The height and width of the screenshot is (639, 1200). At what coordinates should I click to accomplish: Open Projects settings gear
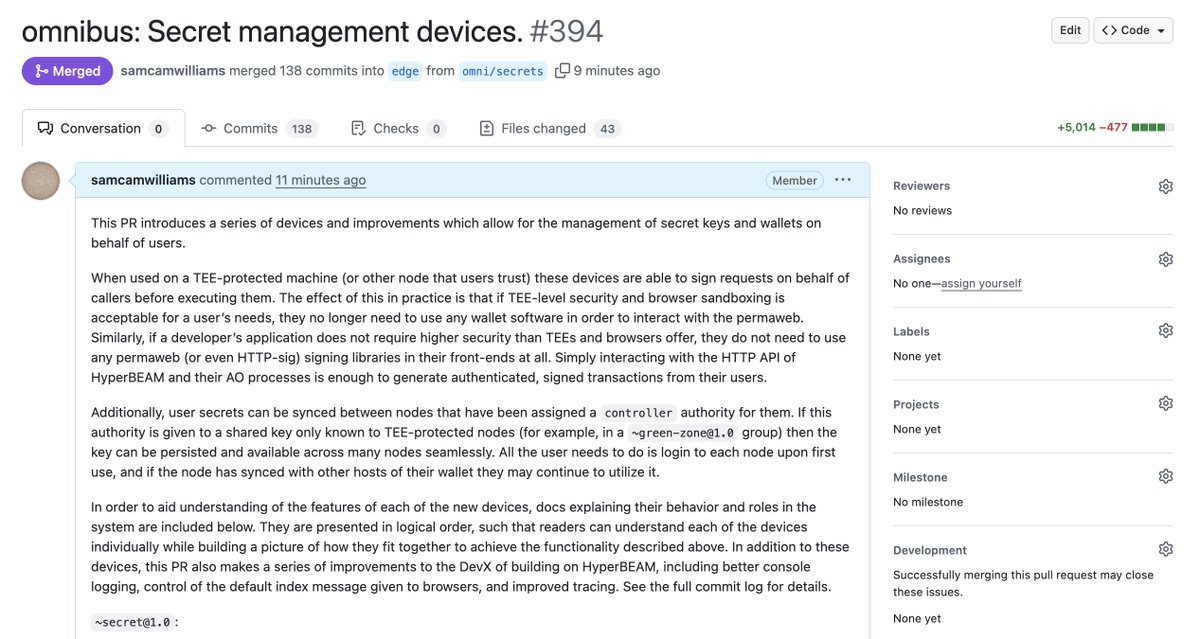point(1165,404)
